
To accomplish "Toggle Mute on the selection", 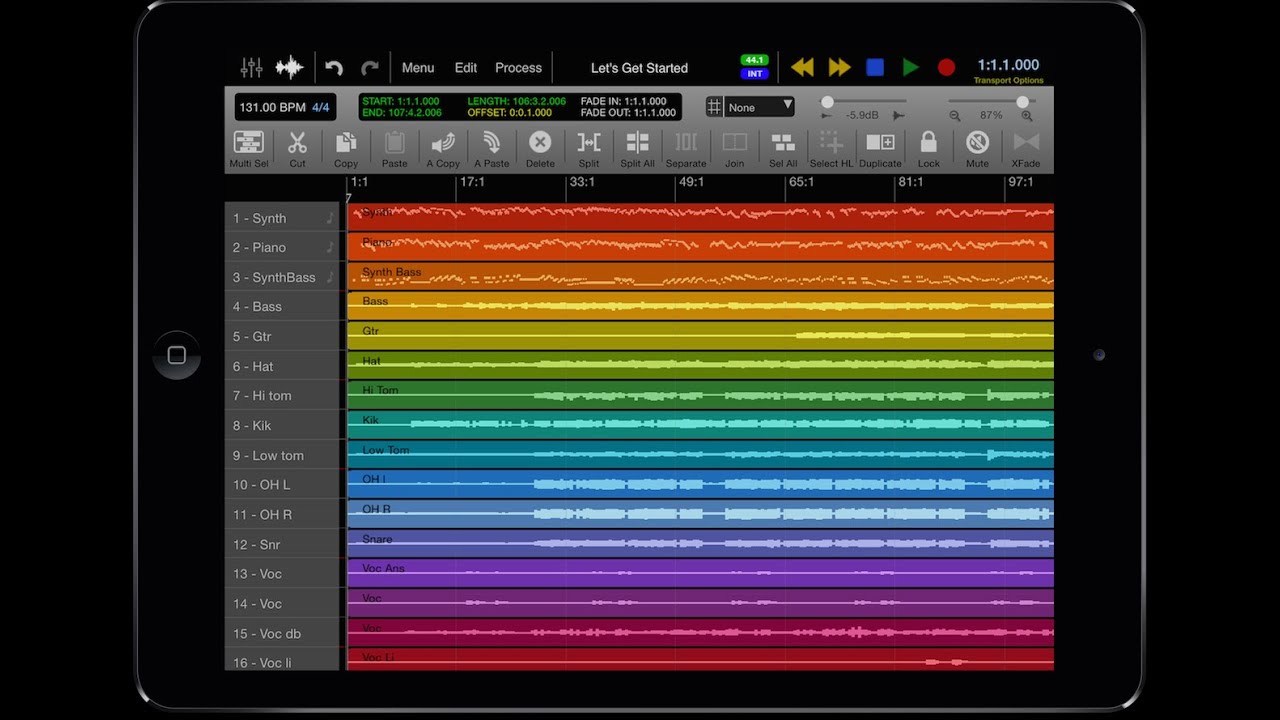I will 976,148.
